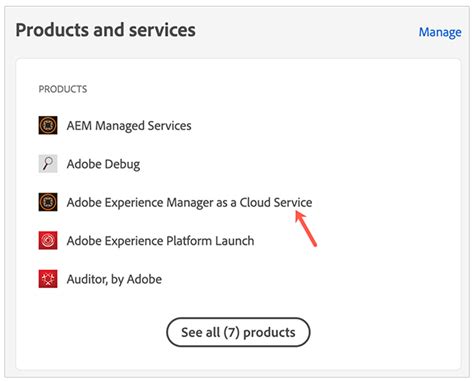Screen dimensions: 474x382
Task: Open AEM Managed Services
Action: pos(129,126)
